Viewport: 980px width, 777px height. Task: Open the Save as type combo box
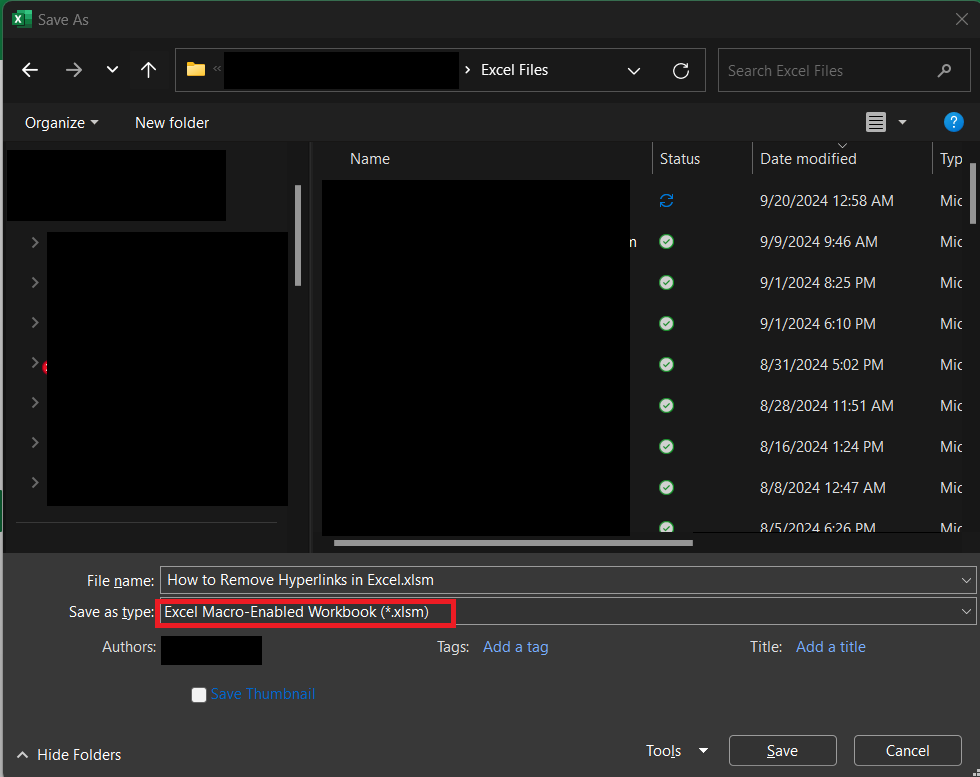click(x=568, y=612)
